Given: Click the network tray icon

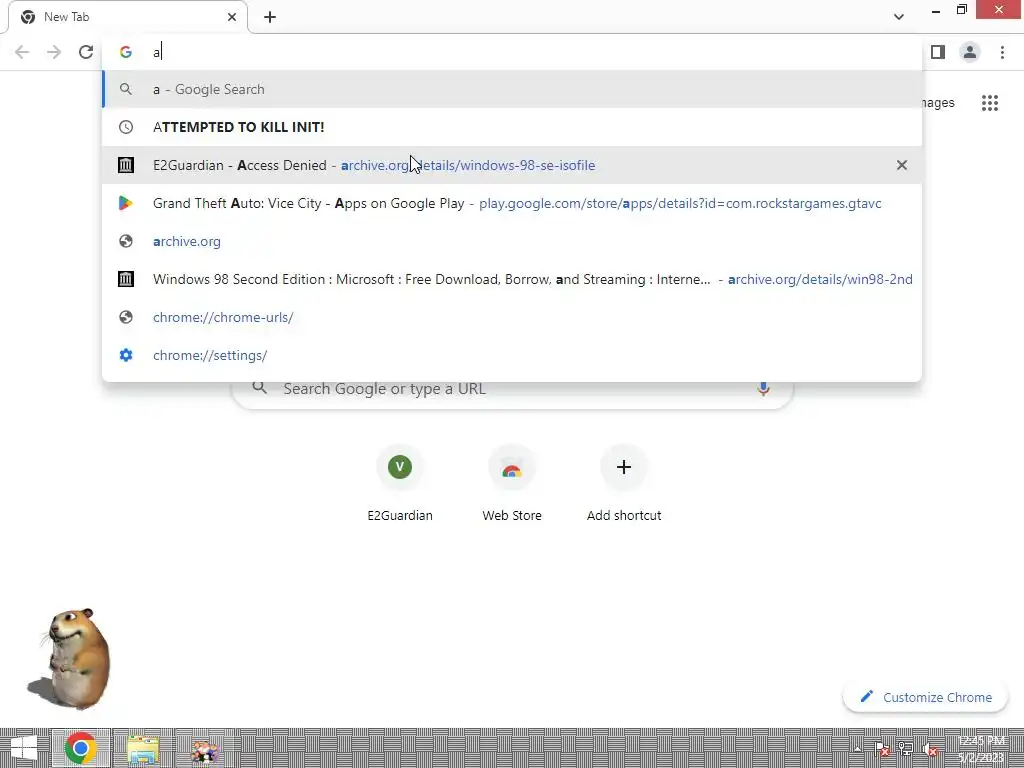Looking at the screenshot, I should (905, 749).
